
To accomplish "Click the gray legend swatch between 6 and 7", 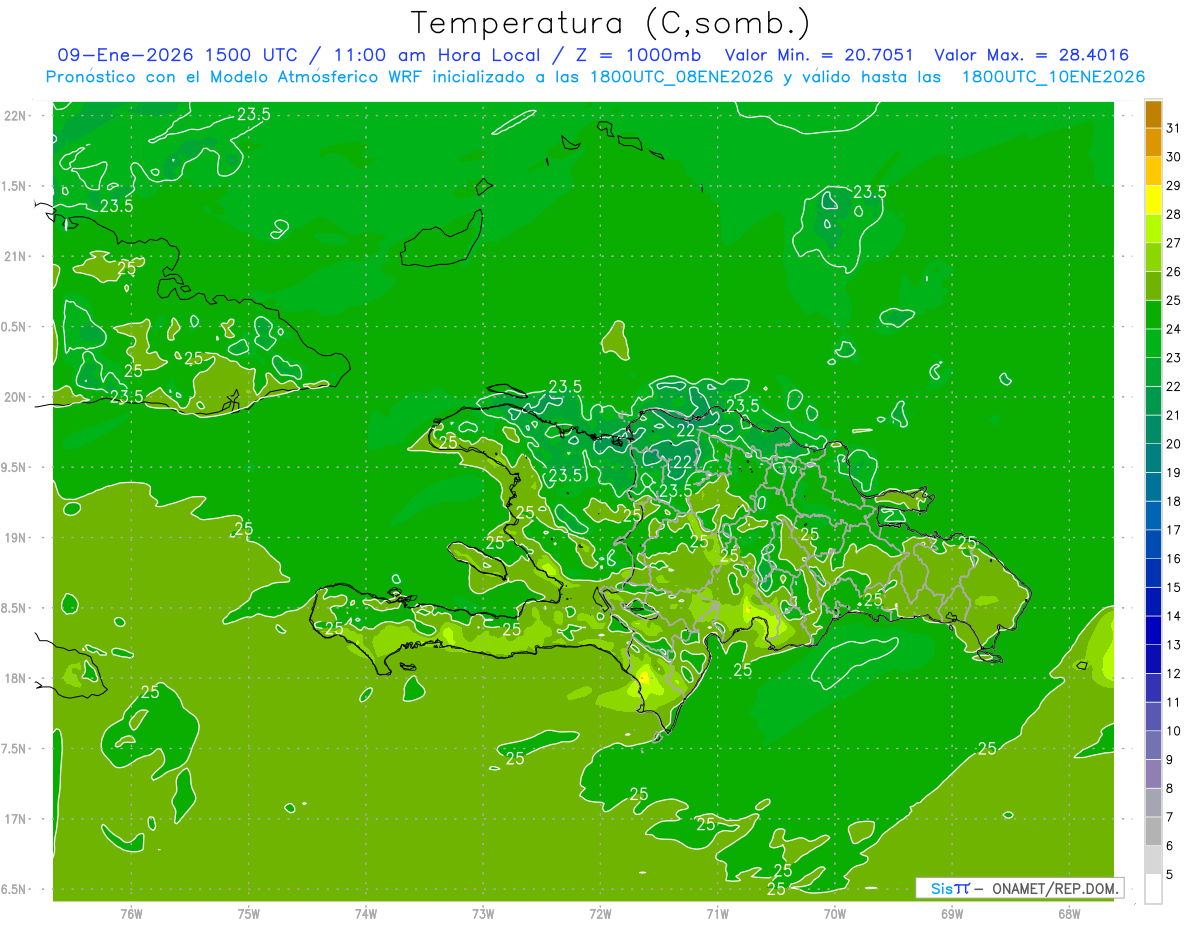I will coord(1153,831).
